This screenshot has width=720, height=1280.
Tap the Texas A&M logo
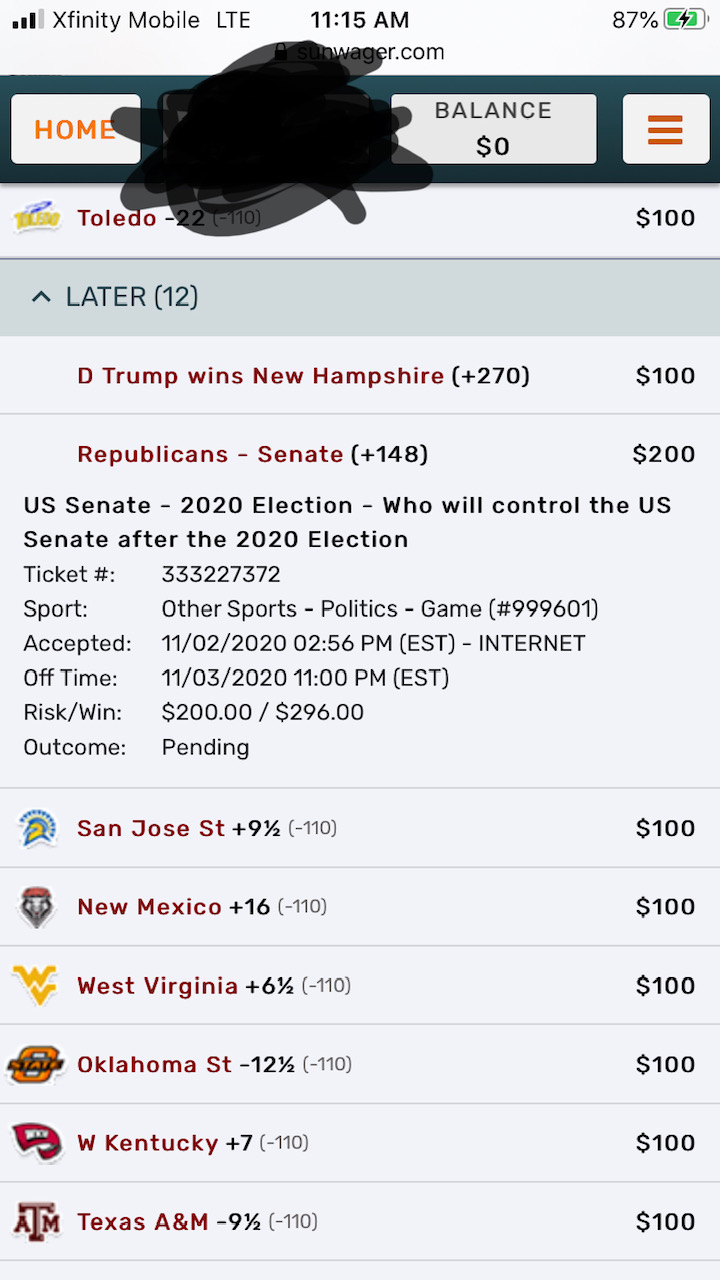(x=37, y=1222)
